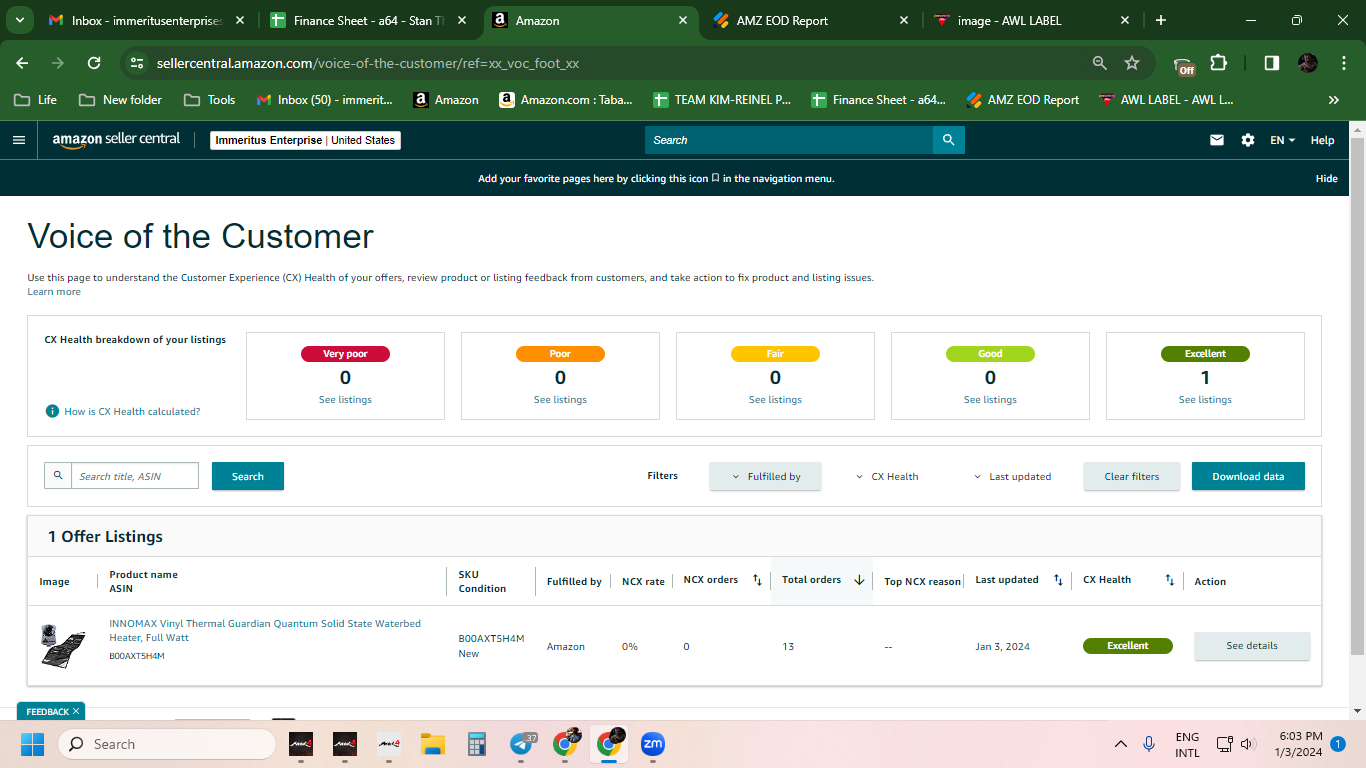Screen dimensions: 1366x768
Task: Click the info icon beside How is CX Health calculated
Action: (x=52, y=411)
